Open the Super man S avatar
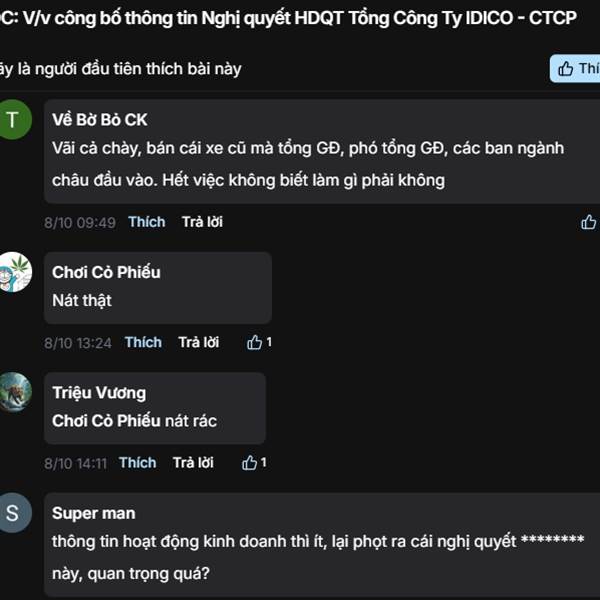Viewport: 600px width, 600px height. pos(13,513)
